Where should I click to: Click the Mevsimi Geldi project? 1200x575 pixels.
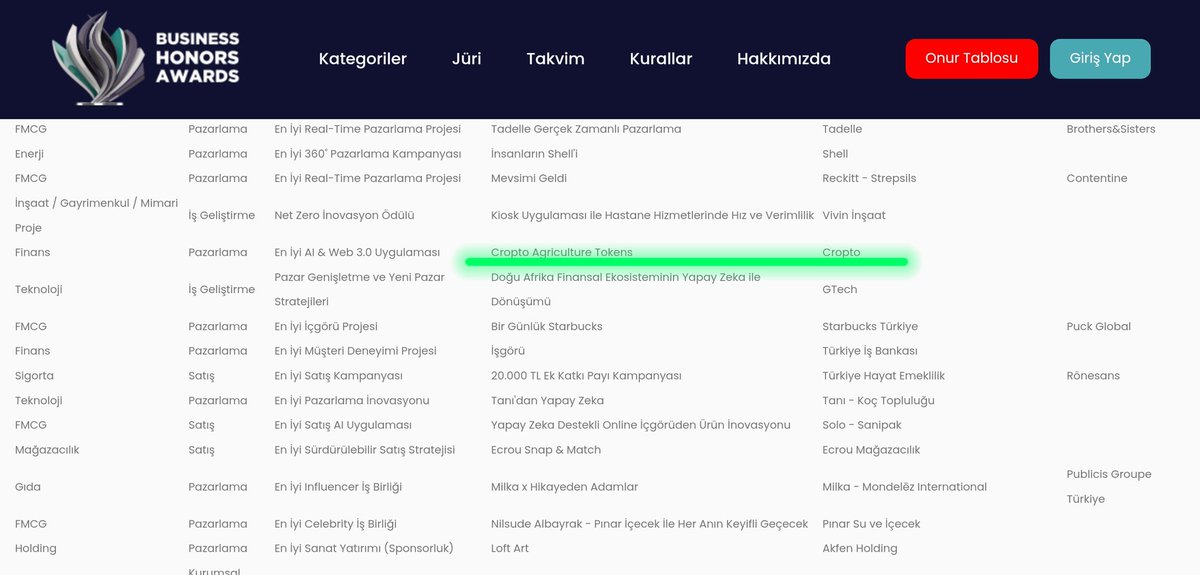[x=529, y=178]
